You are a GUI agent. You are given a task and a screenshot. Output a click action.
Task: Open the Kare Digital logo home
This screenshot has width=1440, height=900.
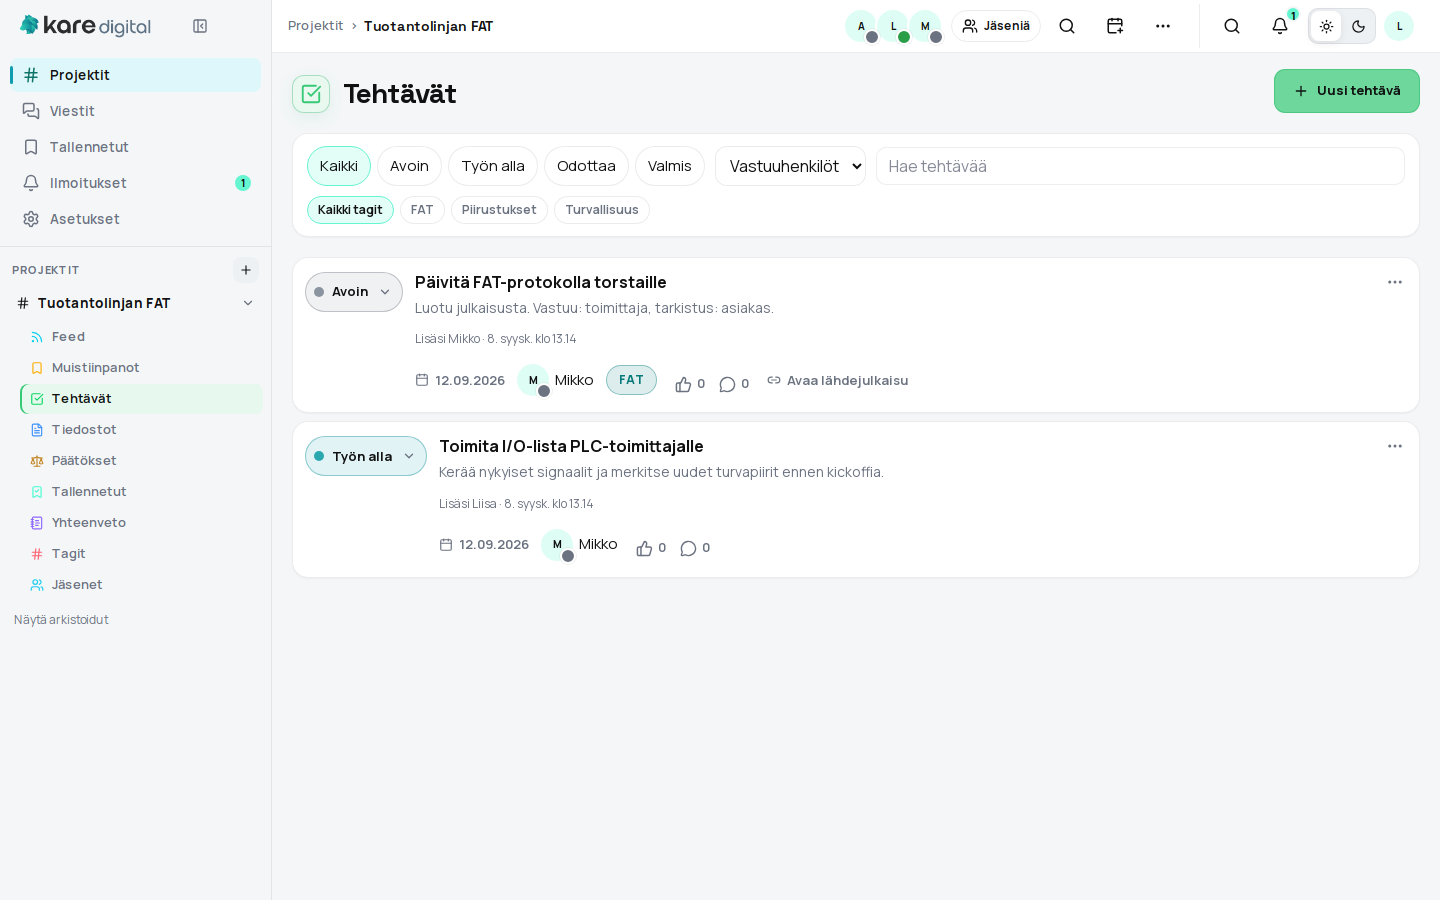pos(86,26)
